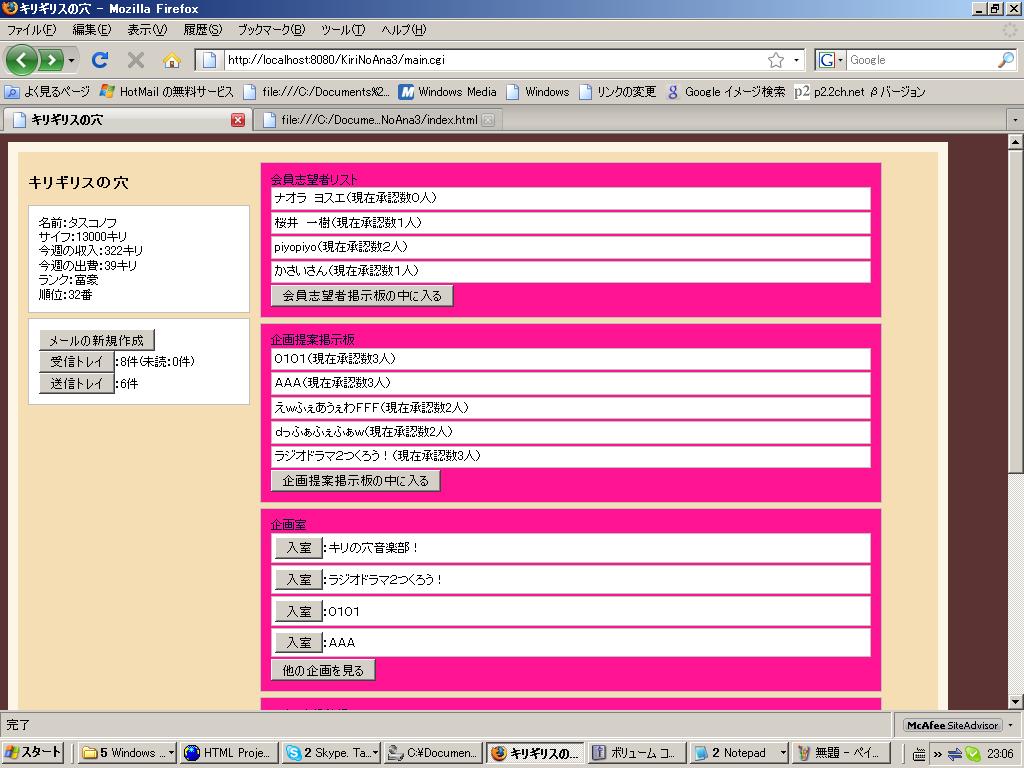Image resolution: width=1024 pixels, height=768 pixels.
Task: Expand hidden tray icons chevron
Action: [x=937, y=754]
